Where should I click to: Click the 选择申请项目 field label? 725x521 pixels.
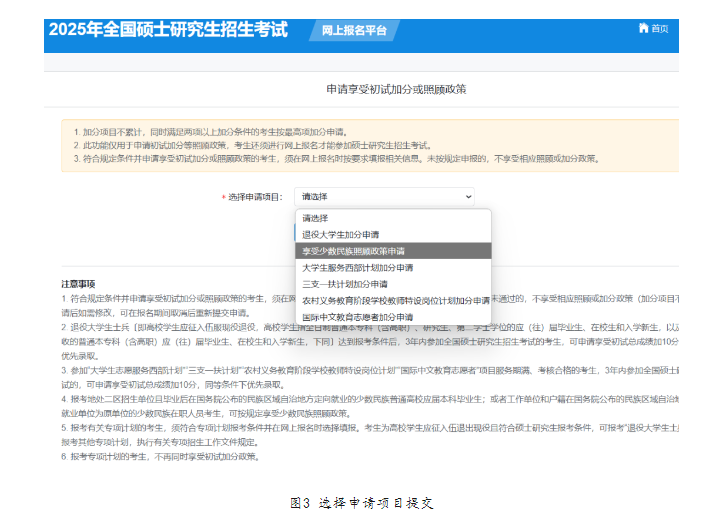[255, 197]
